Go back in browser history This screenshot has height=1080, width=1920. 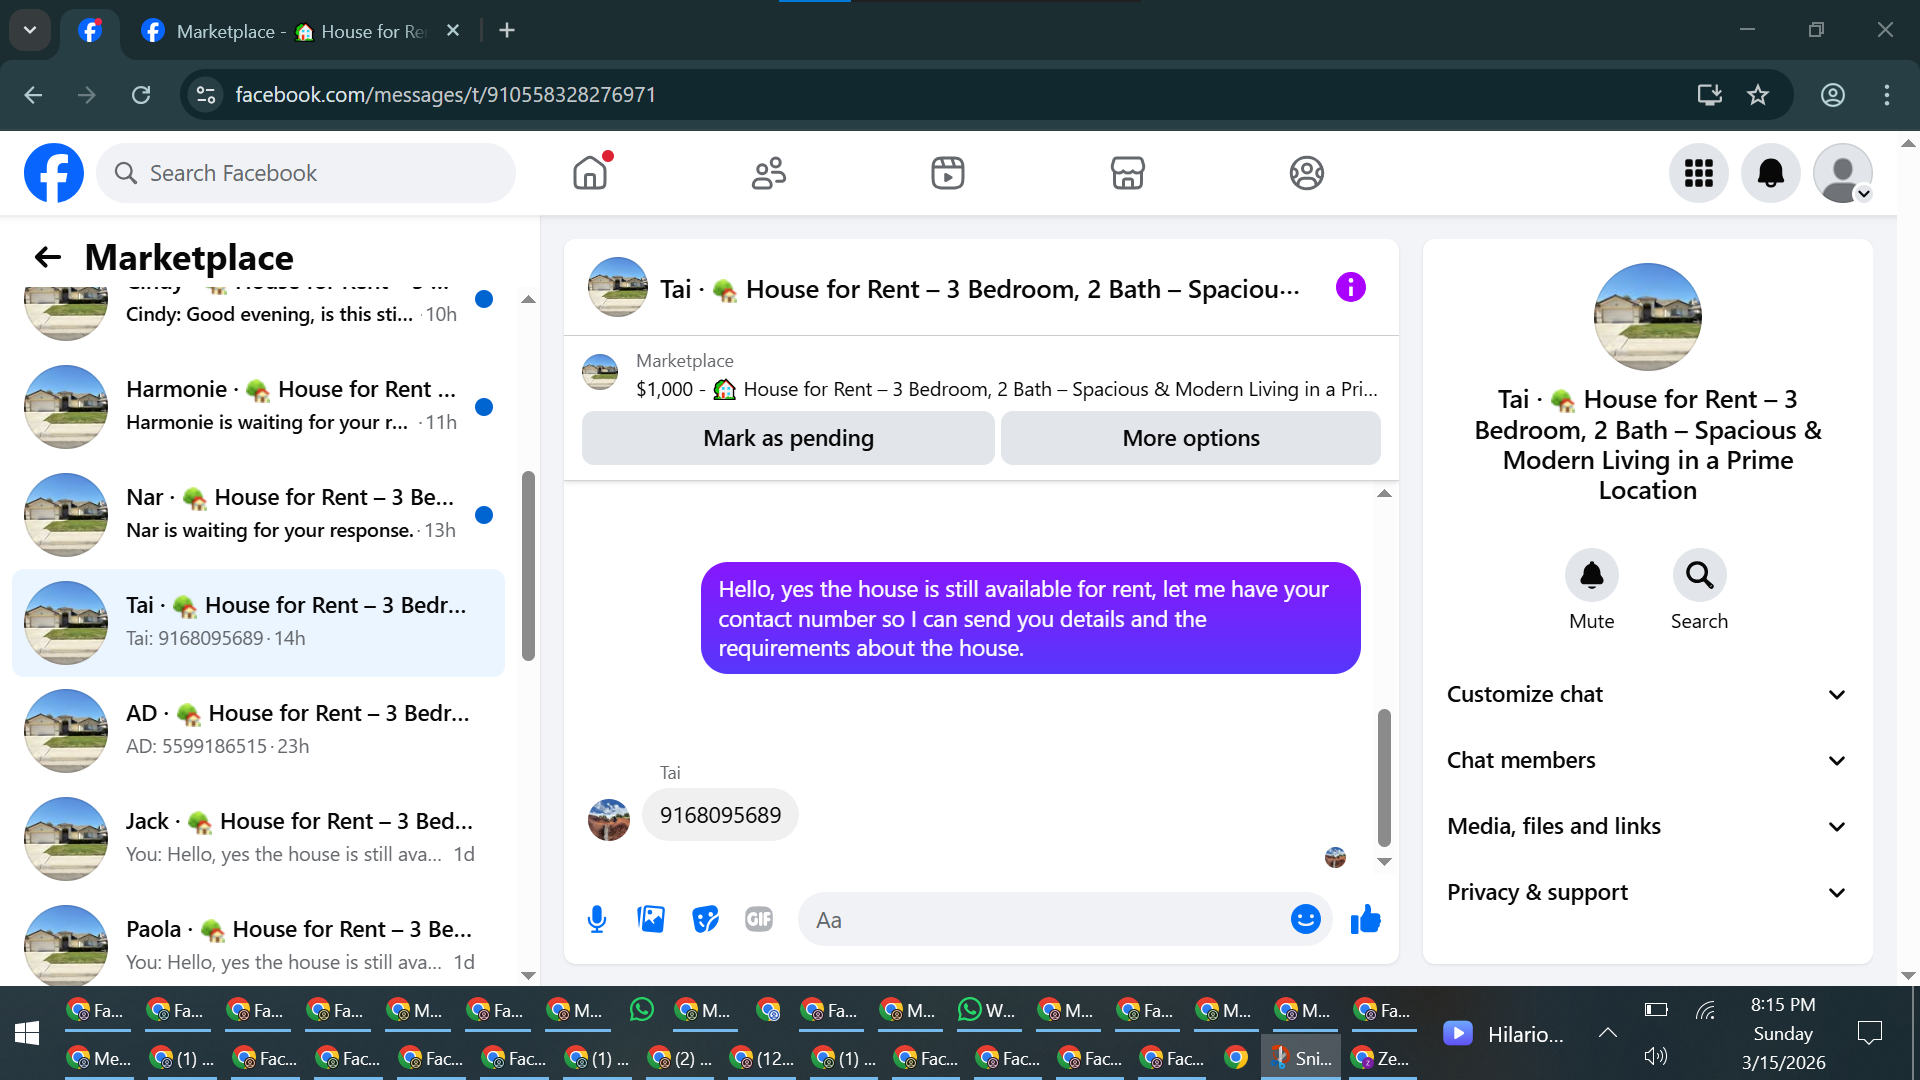(33, 94)
